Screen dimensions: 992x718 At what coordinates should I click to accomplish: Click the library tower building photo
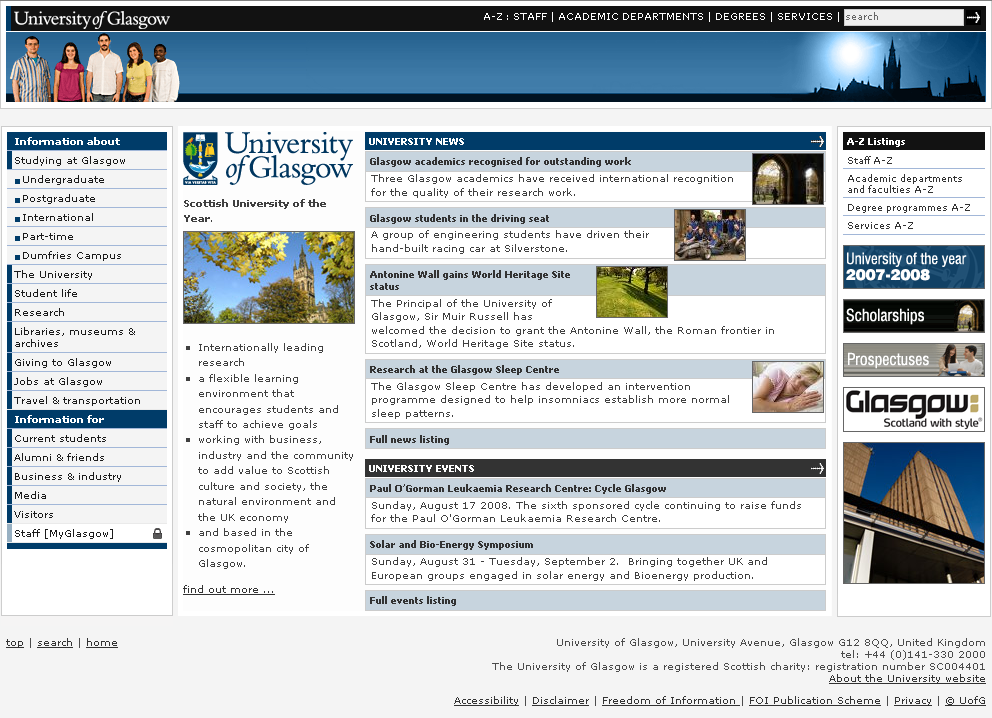click(x=914, y=512)
